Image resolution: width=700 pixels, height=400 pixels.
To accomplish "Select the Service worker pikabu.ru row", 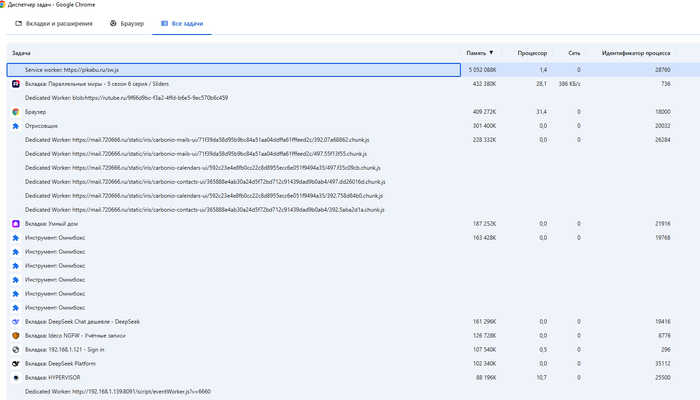I will tap(233, 70).
